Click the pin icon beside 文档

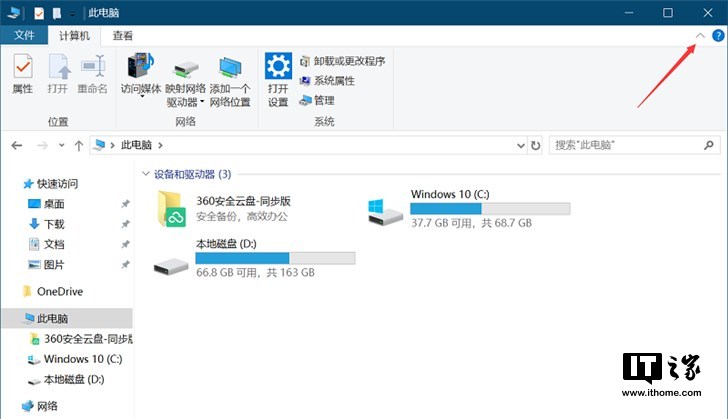[125, 244]
